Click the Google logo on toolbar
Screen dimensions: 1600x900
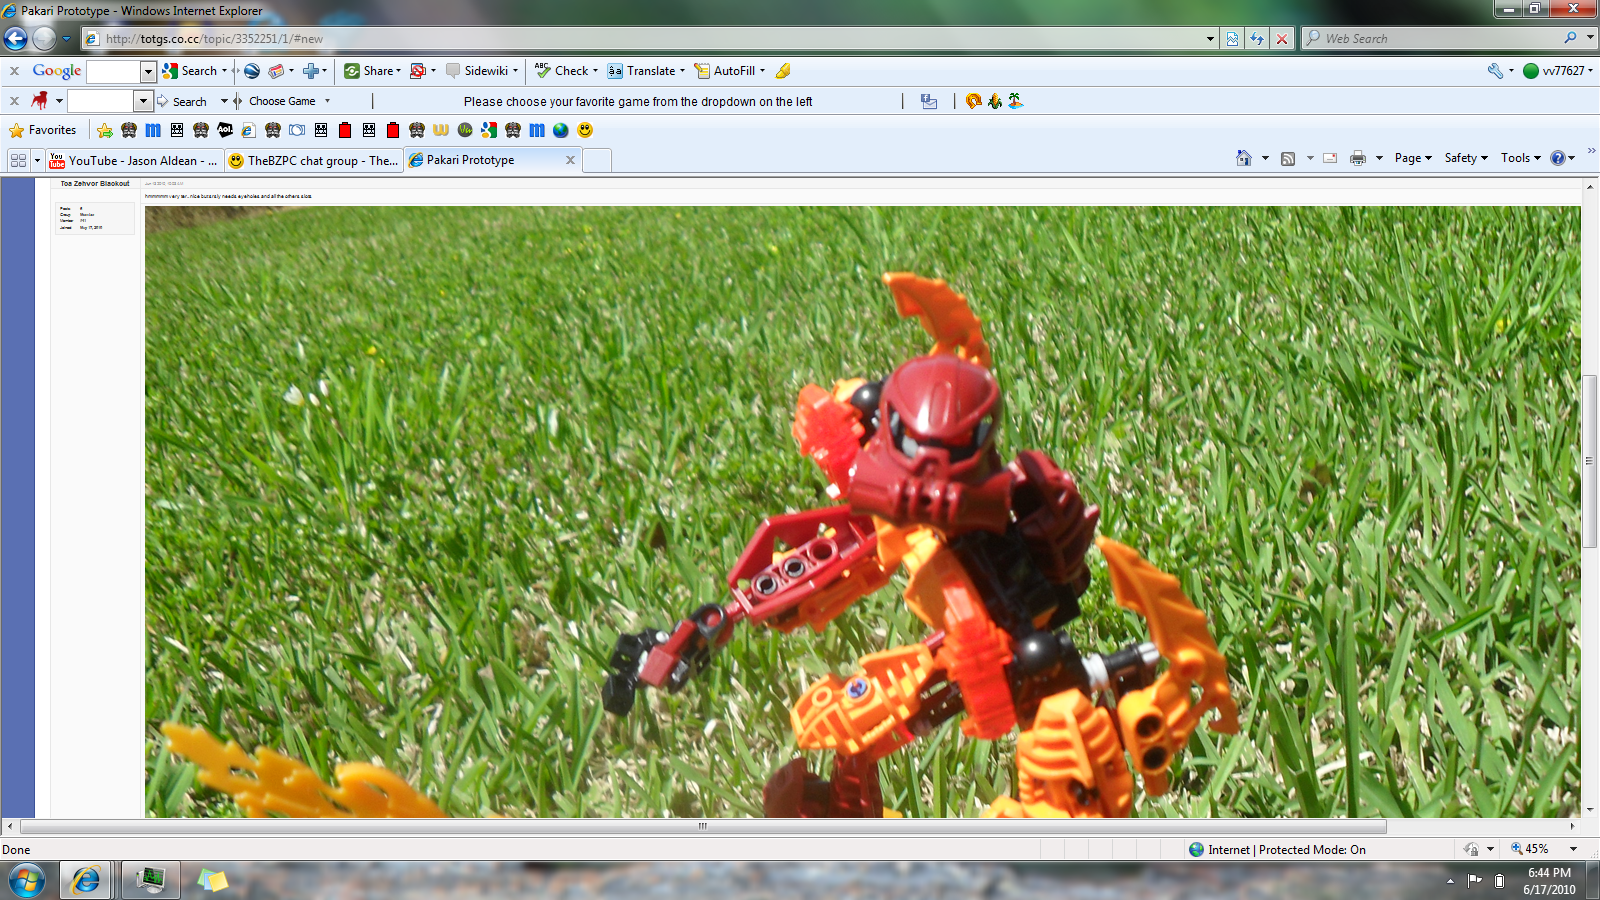pyautogui.click(x=56, y=71)
